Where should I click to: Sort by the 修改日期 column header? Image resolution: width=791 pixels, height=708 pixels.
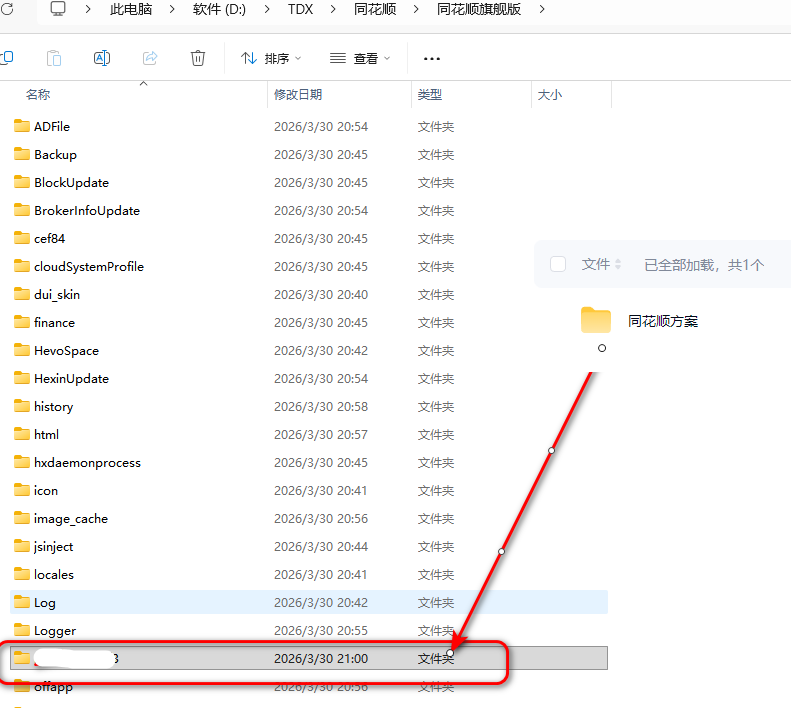point(298,94)
